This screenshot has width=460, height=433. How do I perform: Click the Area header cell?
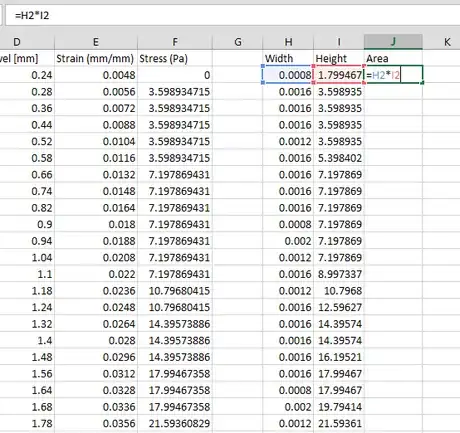pos(393,58)
